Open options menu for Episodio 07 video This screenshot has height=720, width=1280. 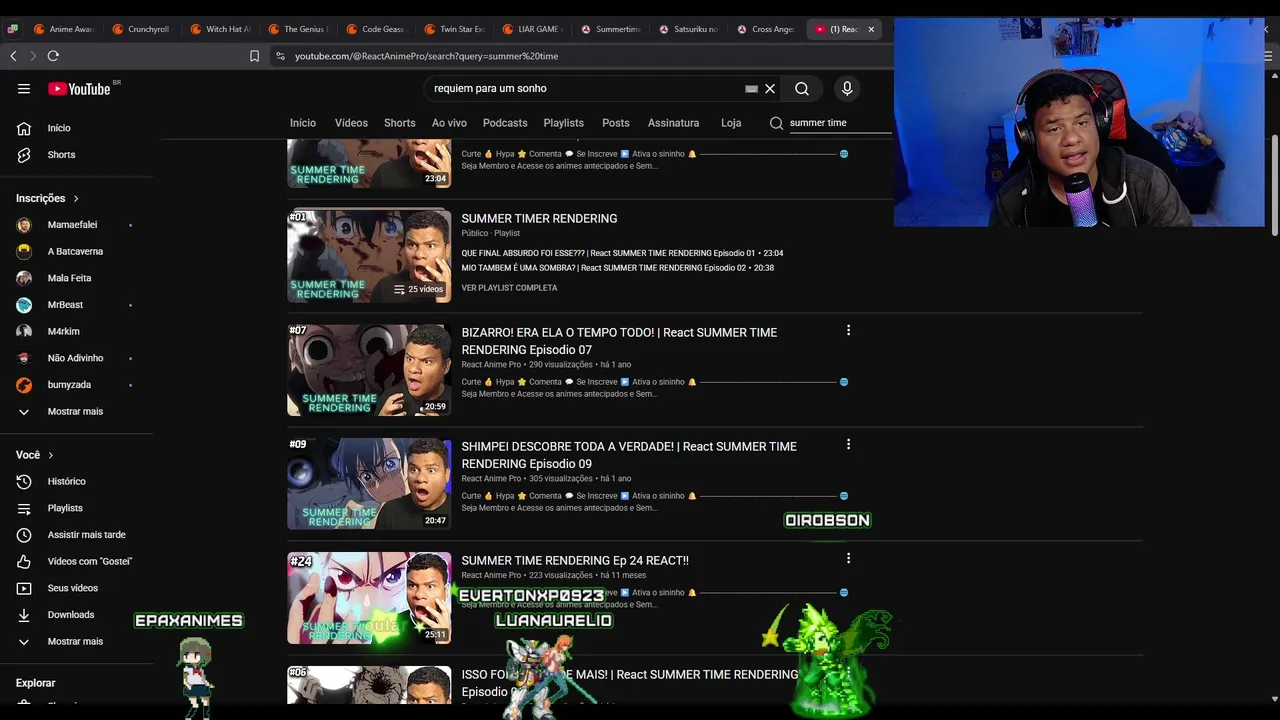tap(848, 330)
